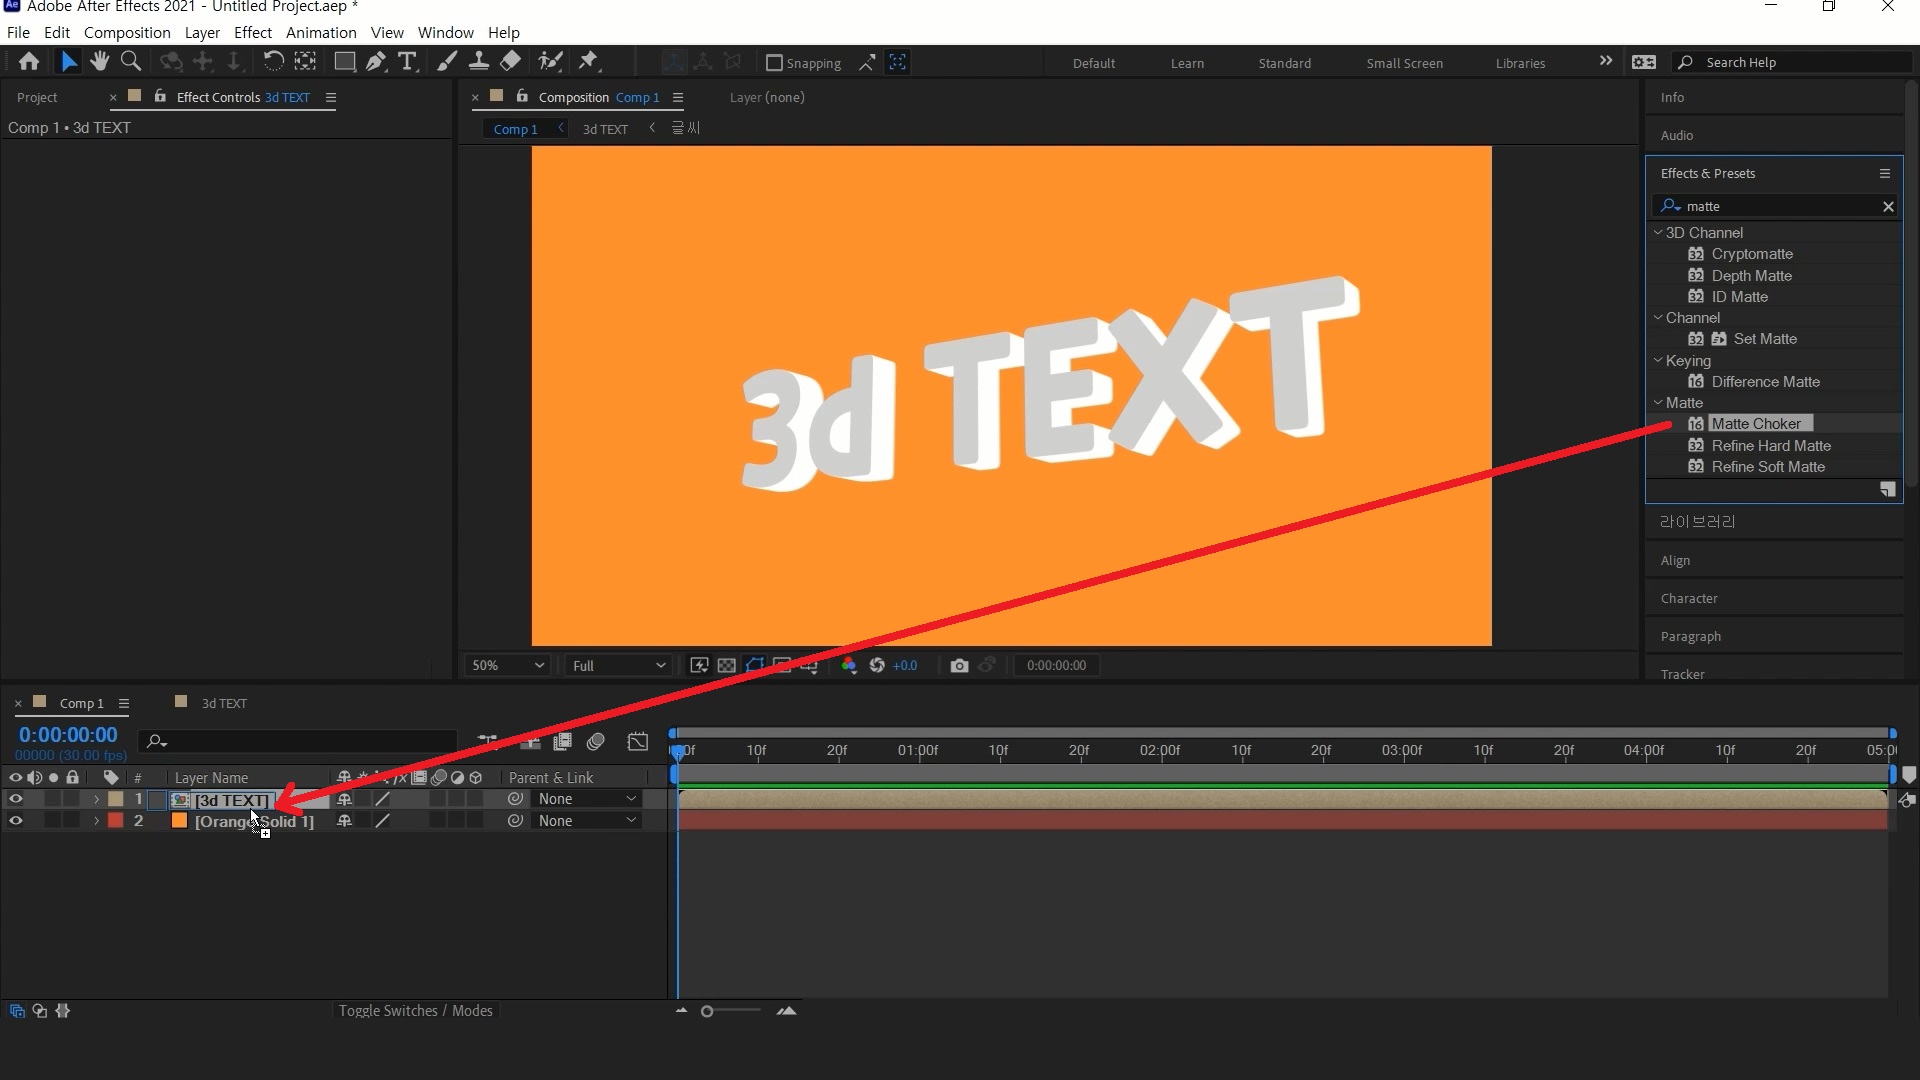
Task: Open the 50% magnification dropdown
Action: pyautogui.click(x=508, y=666)
